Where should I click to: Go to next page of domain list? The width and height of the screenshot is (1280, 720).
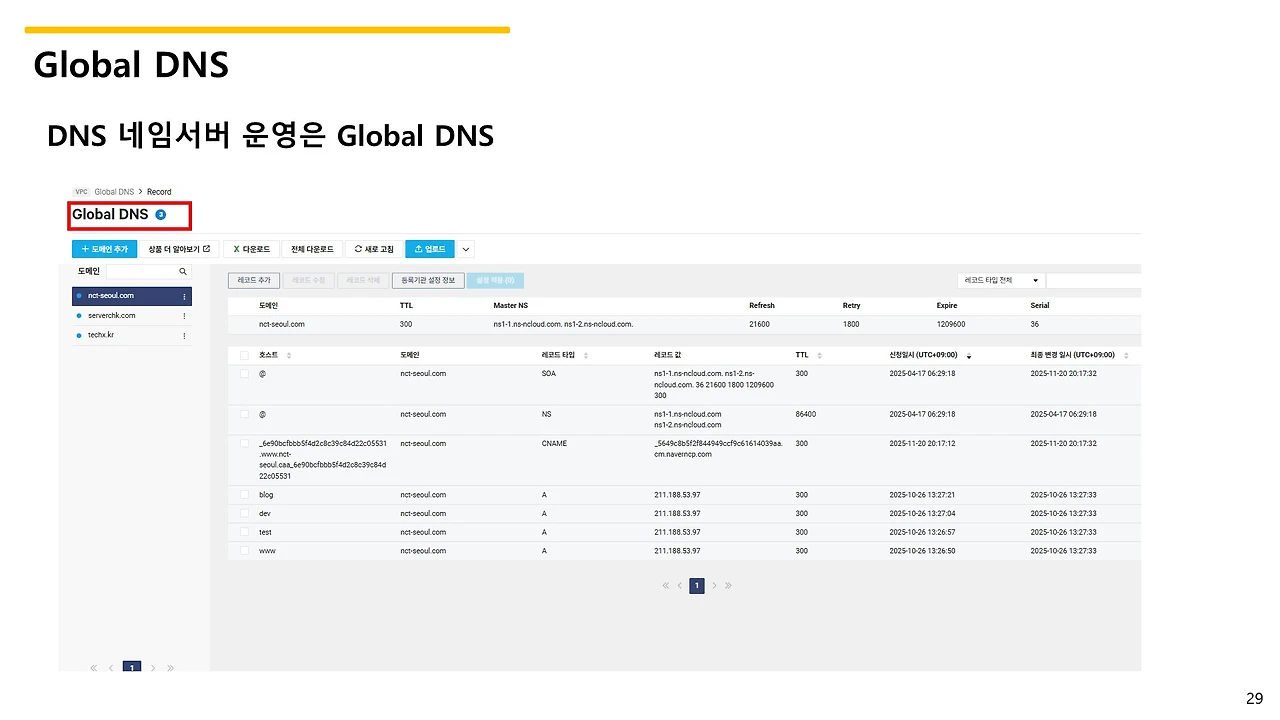[153, 667]
